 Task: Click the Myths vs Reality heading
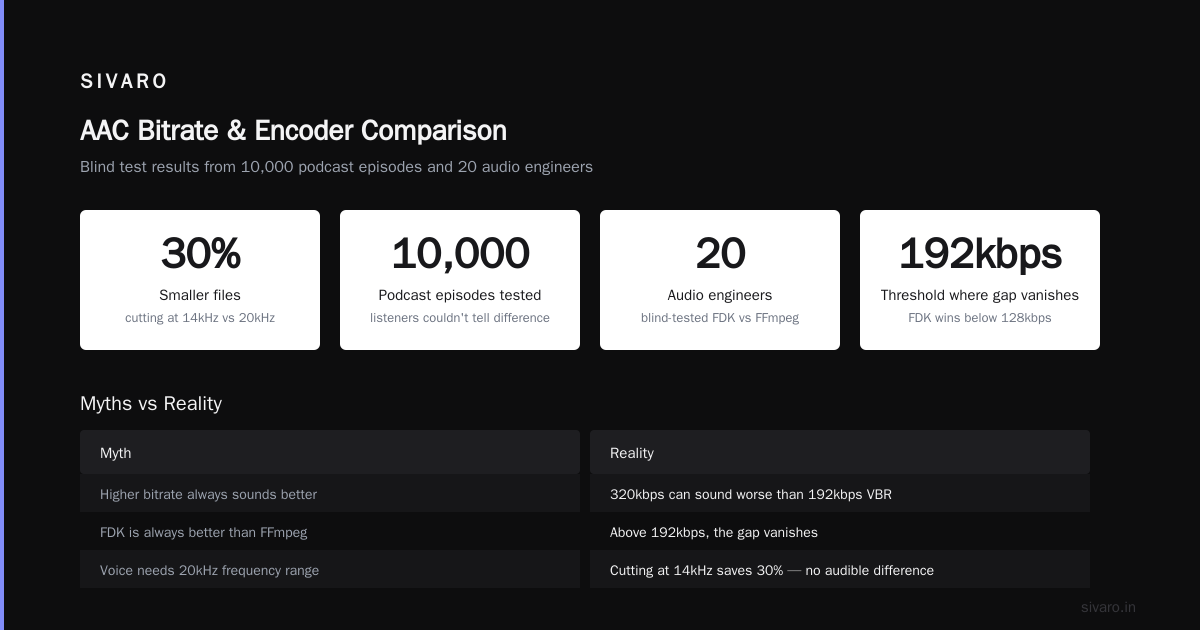tap(151, 404)
